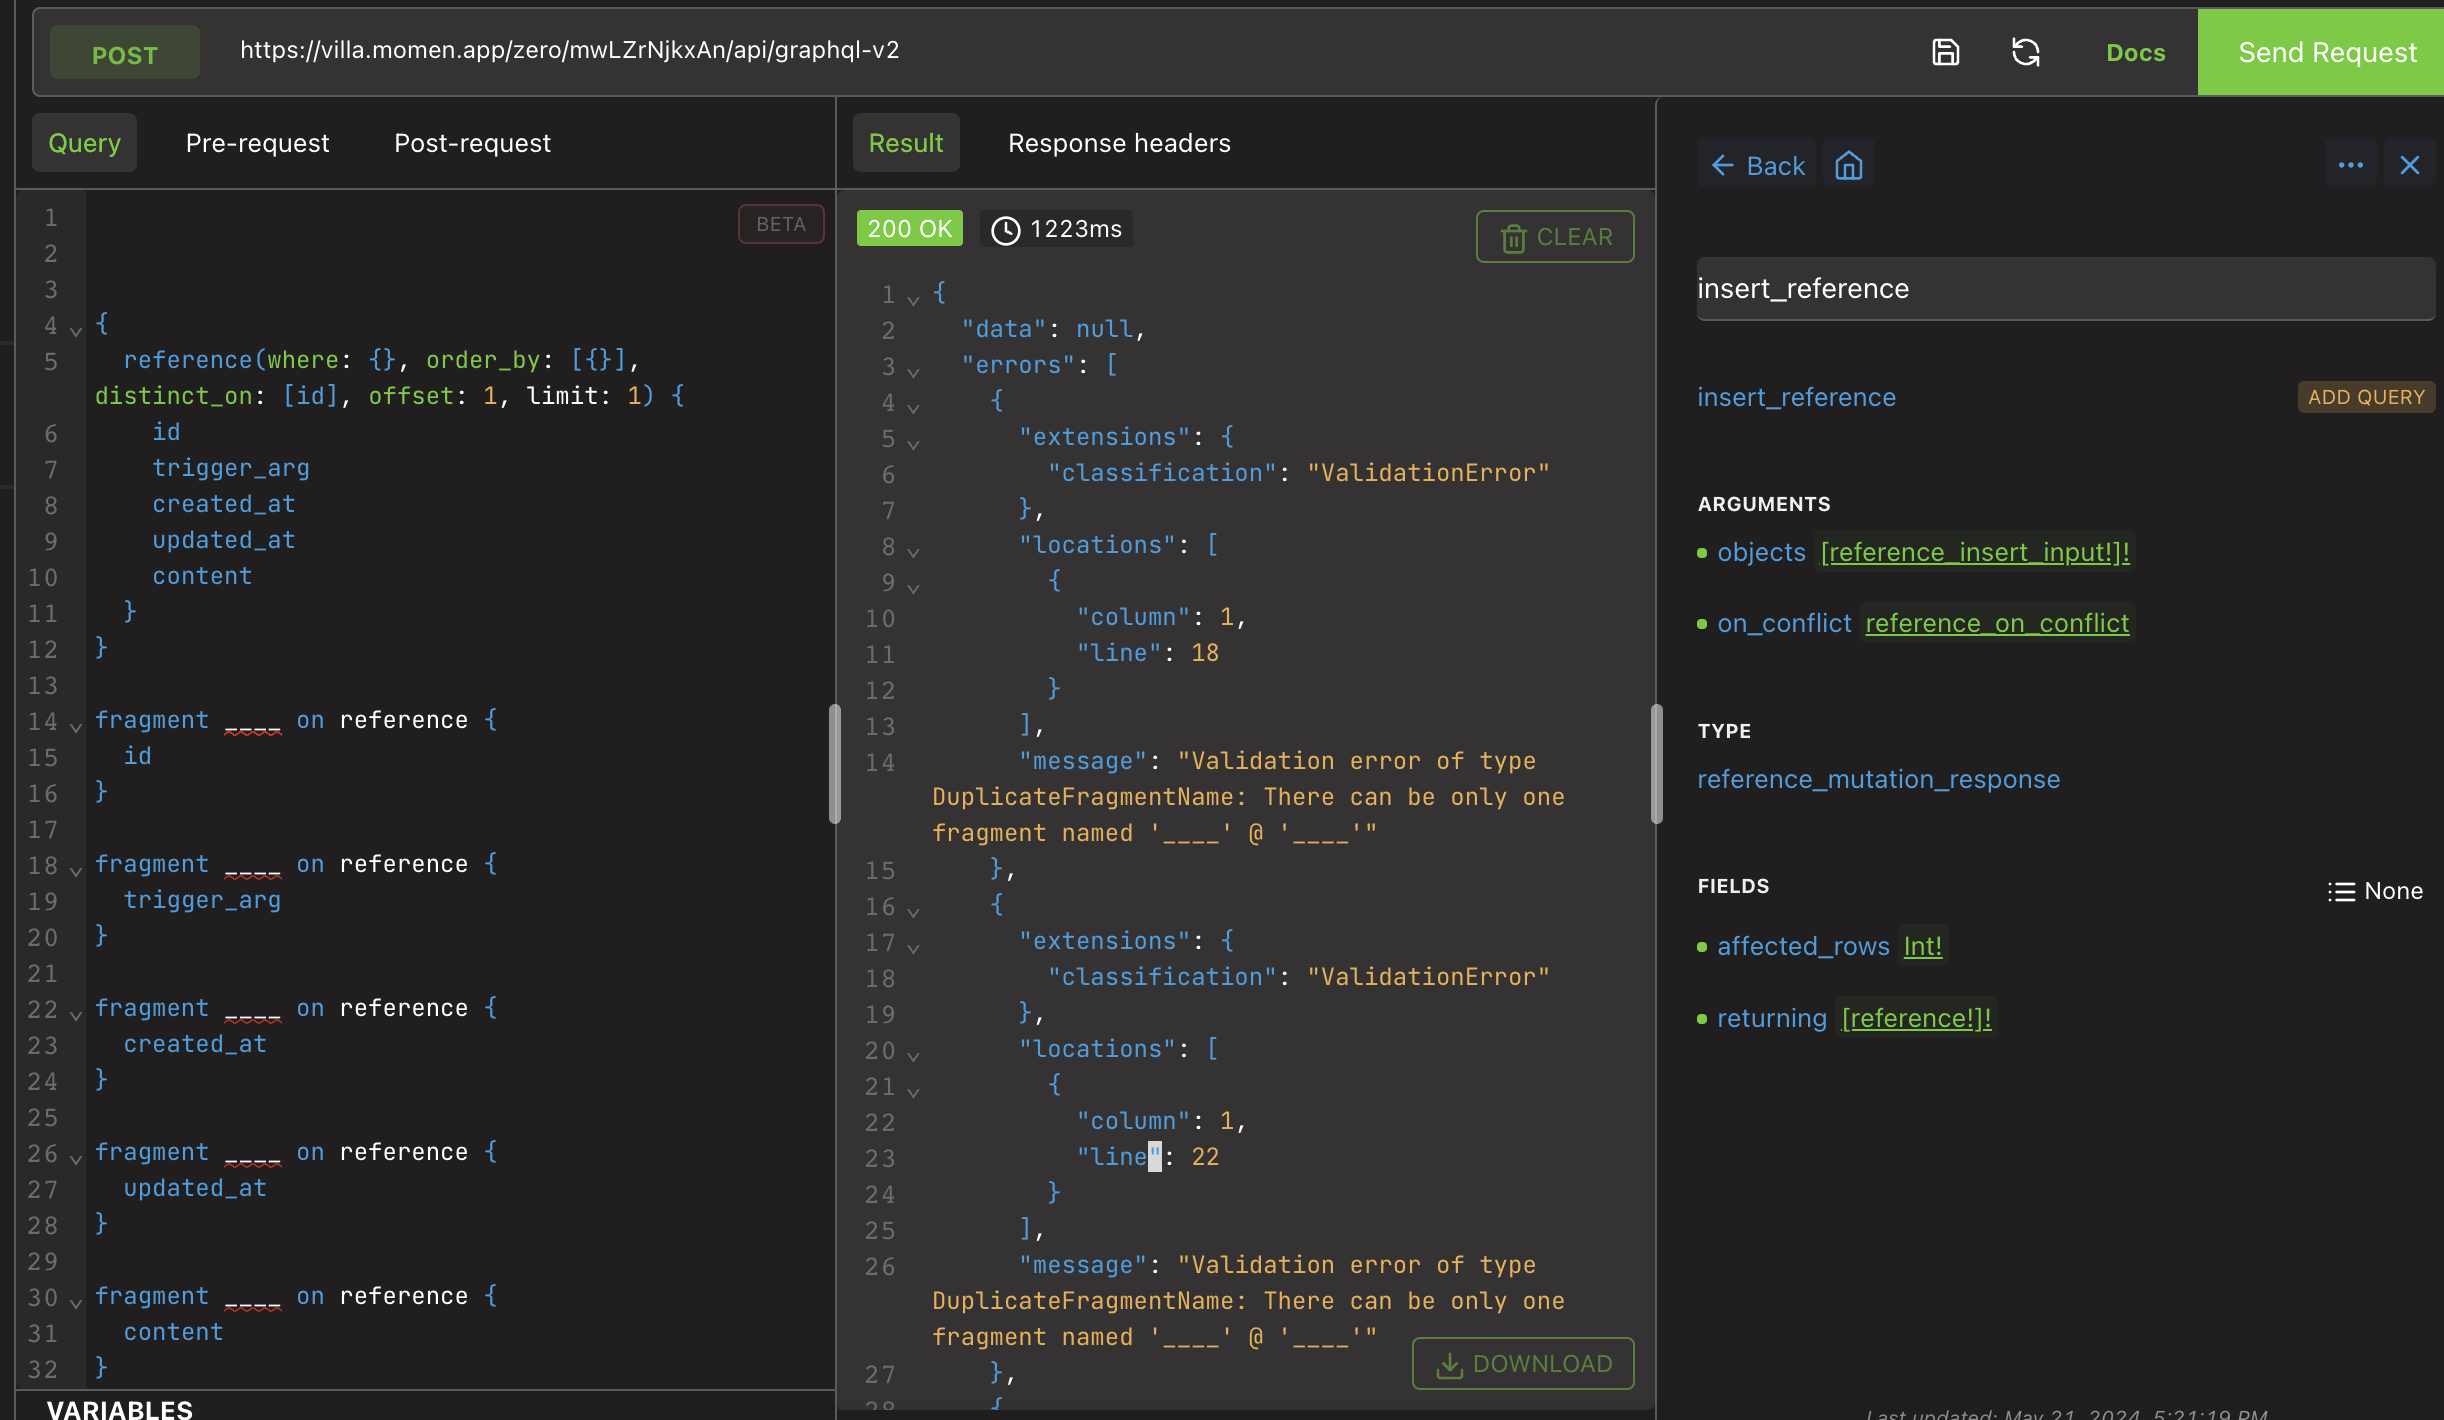Click the BETA badge in editor
Screen dimensions: 2444x1420
coord(781,224)
